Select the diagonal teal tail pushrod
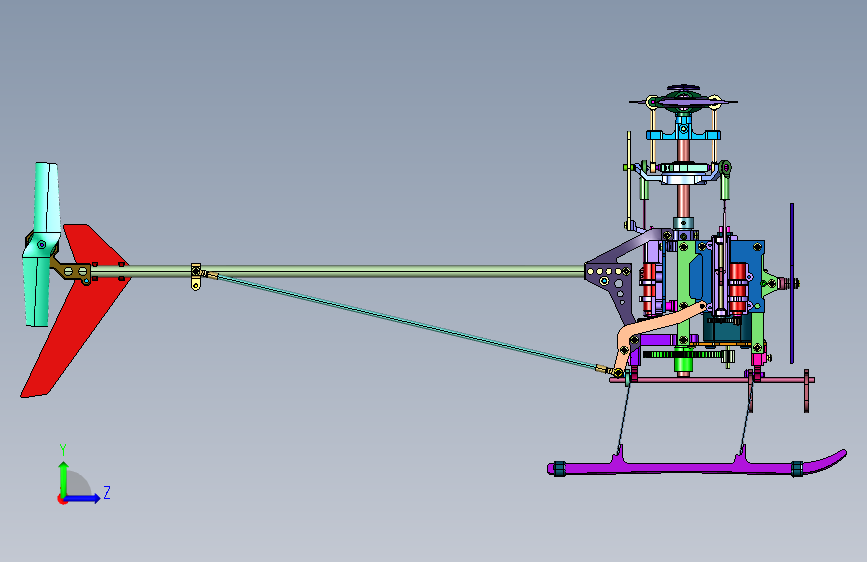Screen dimensions: 867x562 pyautogui.click(x=406, y=321)
